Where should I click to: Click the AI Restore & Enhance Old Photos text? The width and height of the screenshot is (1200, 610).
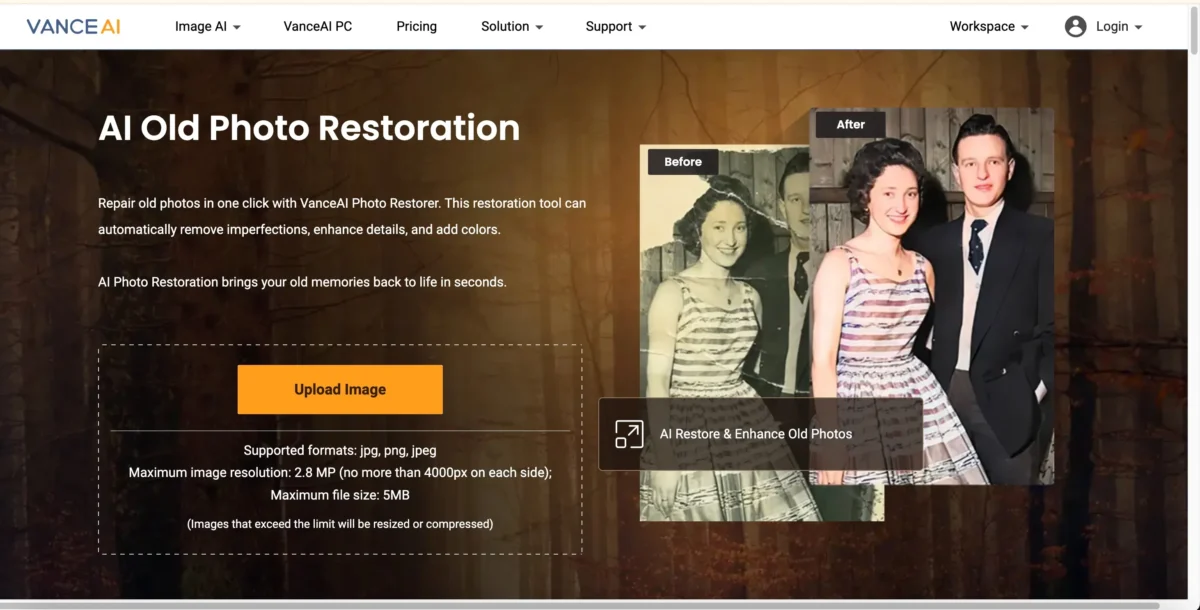756,434
